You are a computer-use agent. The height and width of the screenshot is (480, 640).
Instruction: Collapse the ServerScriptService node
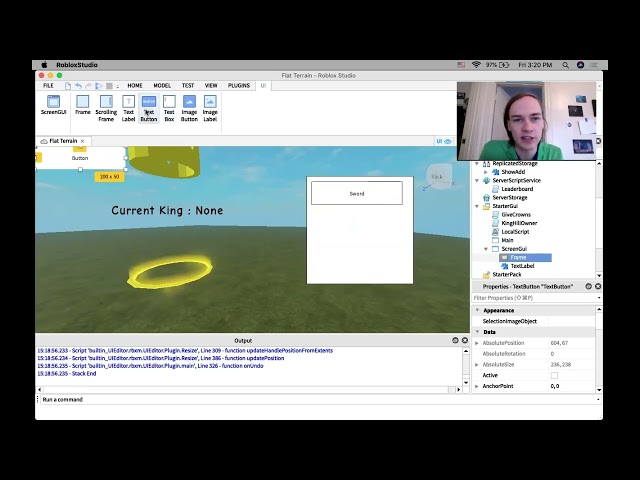(x=477, y=180)
